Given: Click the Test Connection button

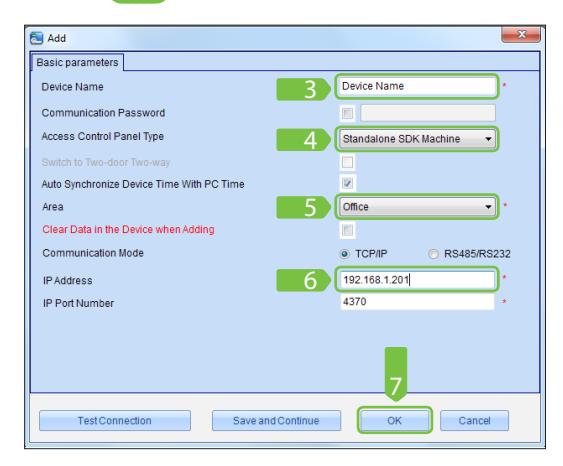Looking at the screenshot, I should 115,420.
